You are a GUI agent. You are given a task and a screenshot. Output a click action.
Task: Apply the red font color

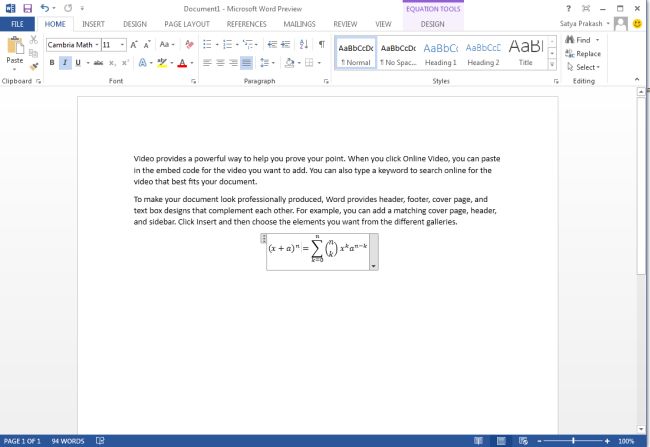point(182,63)
